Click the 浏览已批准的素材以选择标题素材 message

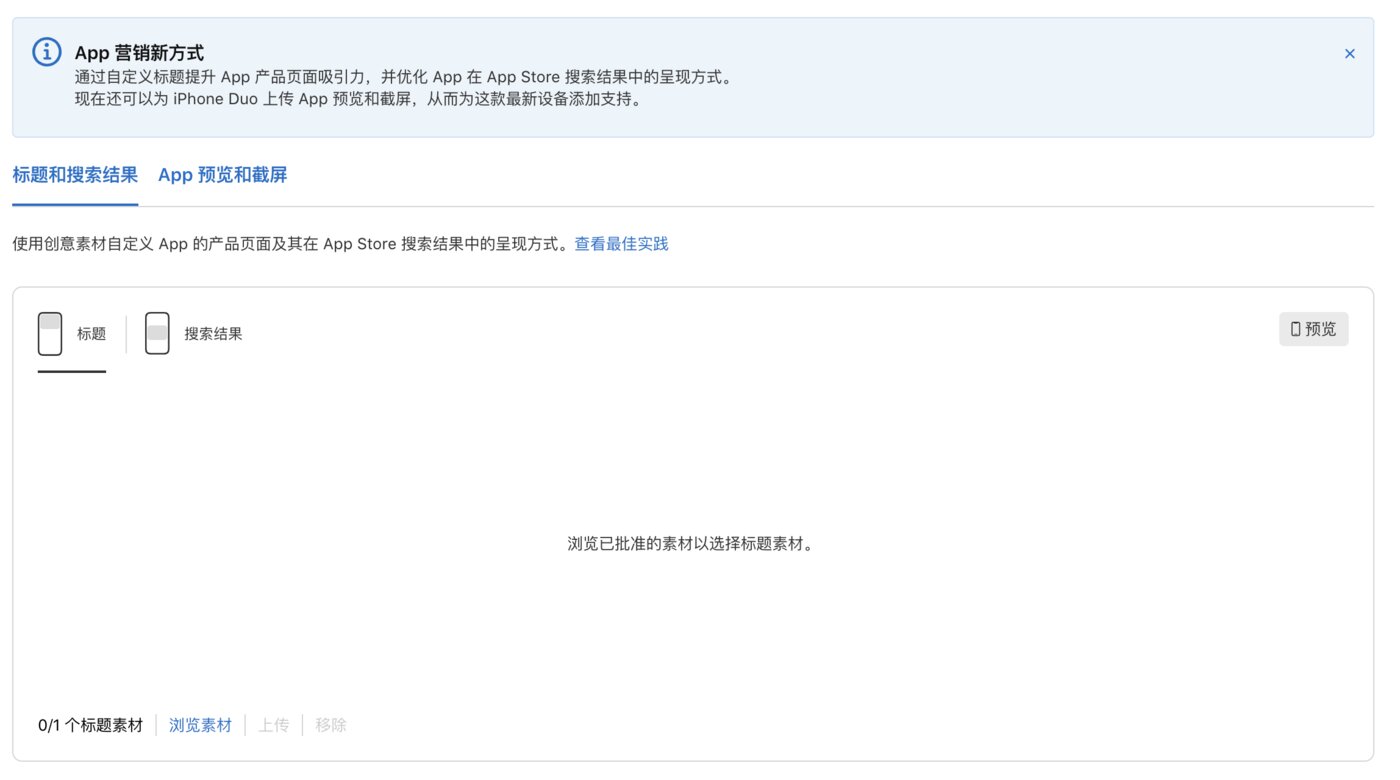(692, 545)
